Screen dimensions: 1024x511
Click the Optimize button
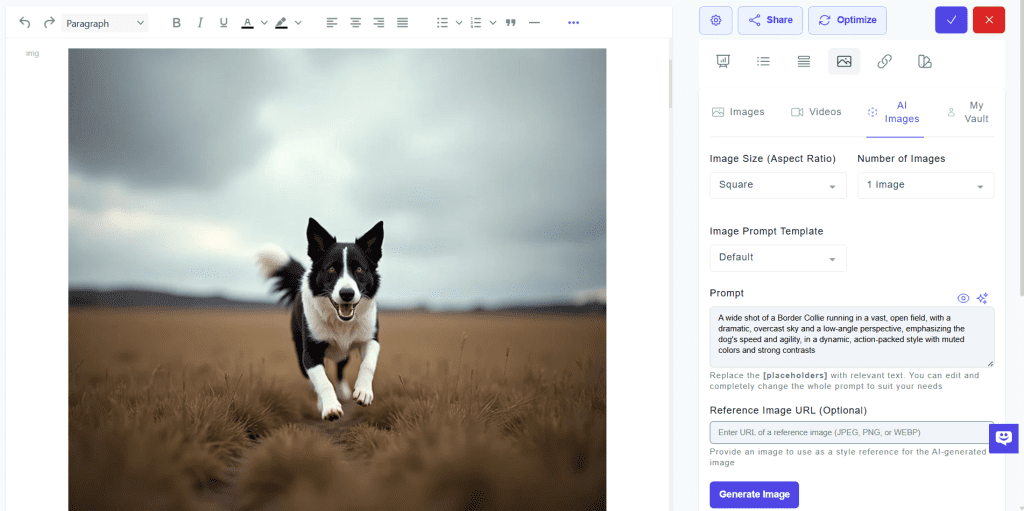click(847, 20)
